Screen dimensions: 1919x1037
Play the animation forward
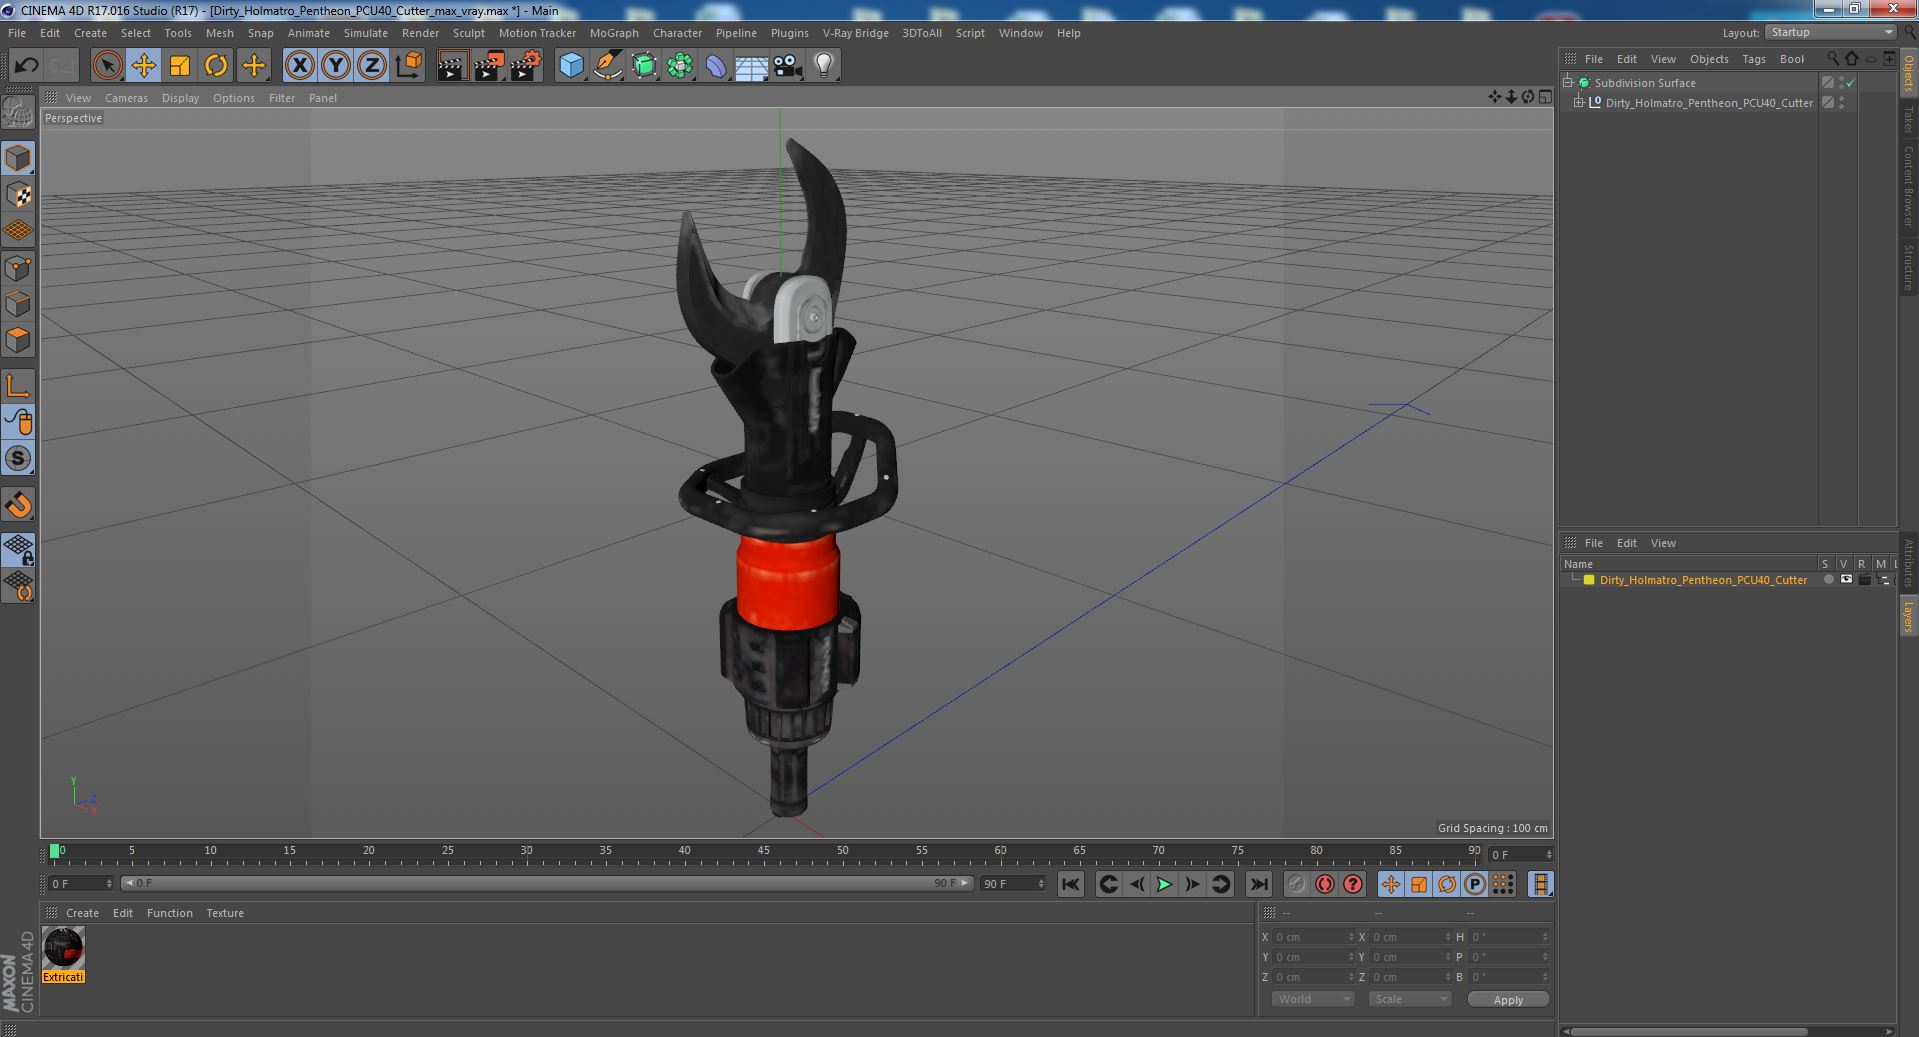pos(1164,884)
